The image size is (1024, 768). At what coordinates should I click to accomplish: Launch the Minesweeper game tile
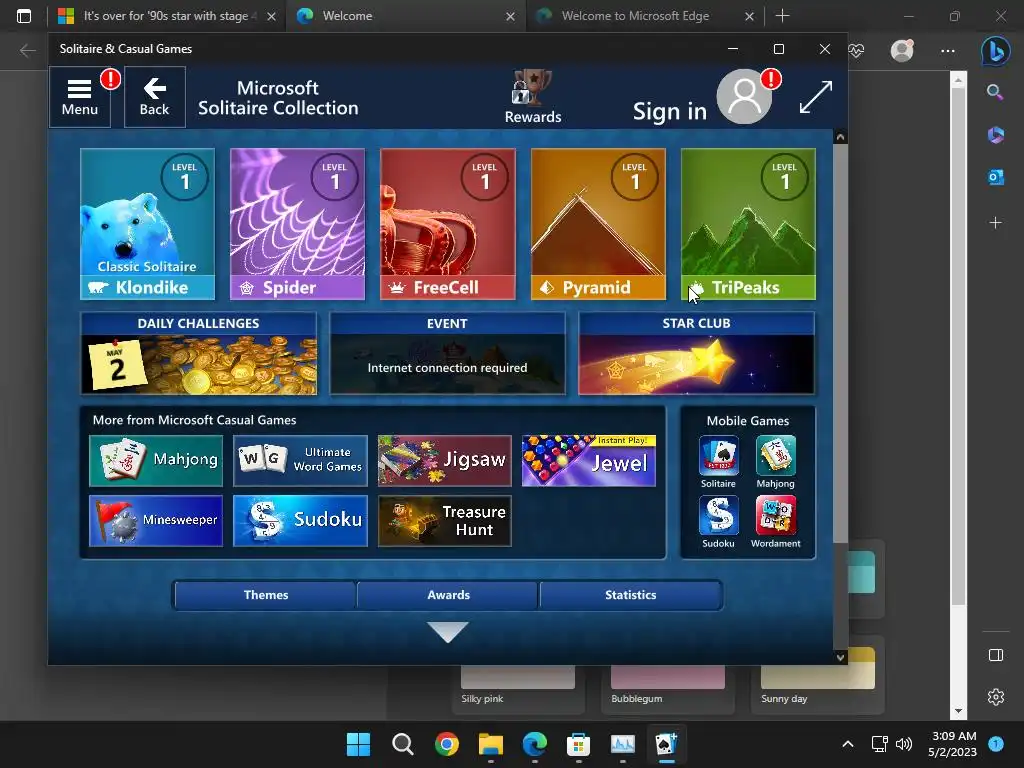pos(156,520)
